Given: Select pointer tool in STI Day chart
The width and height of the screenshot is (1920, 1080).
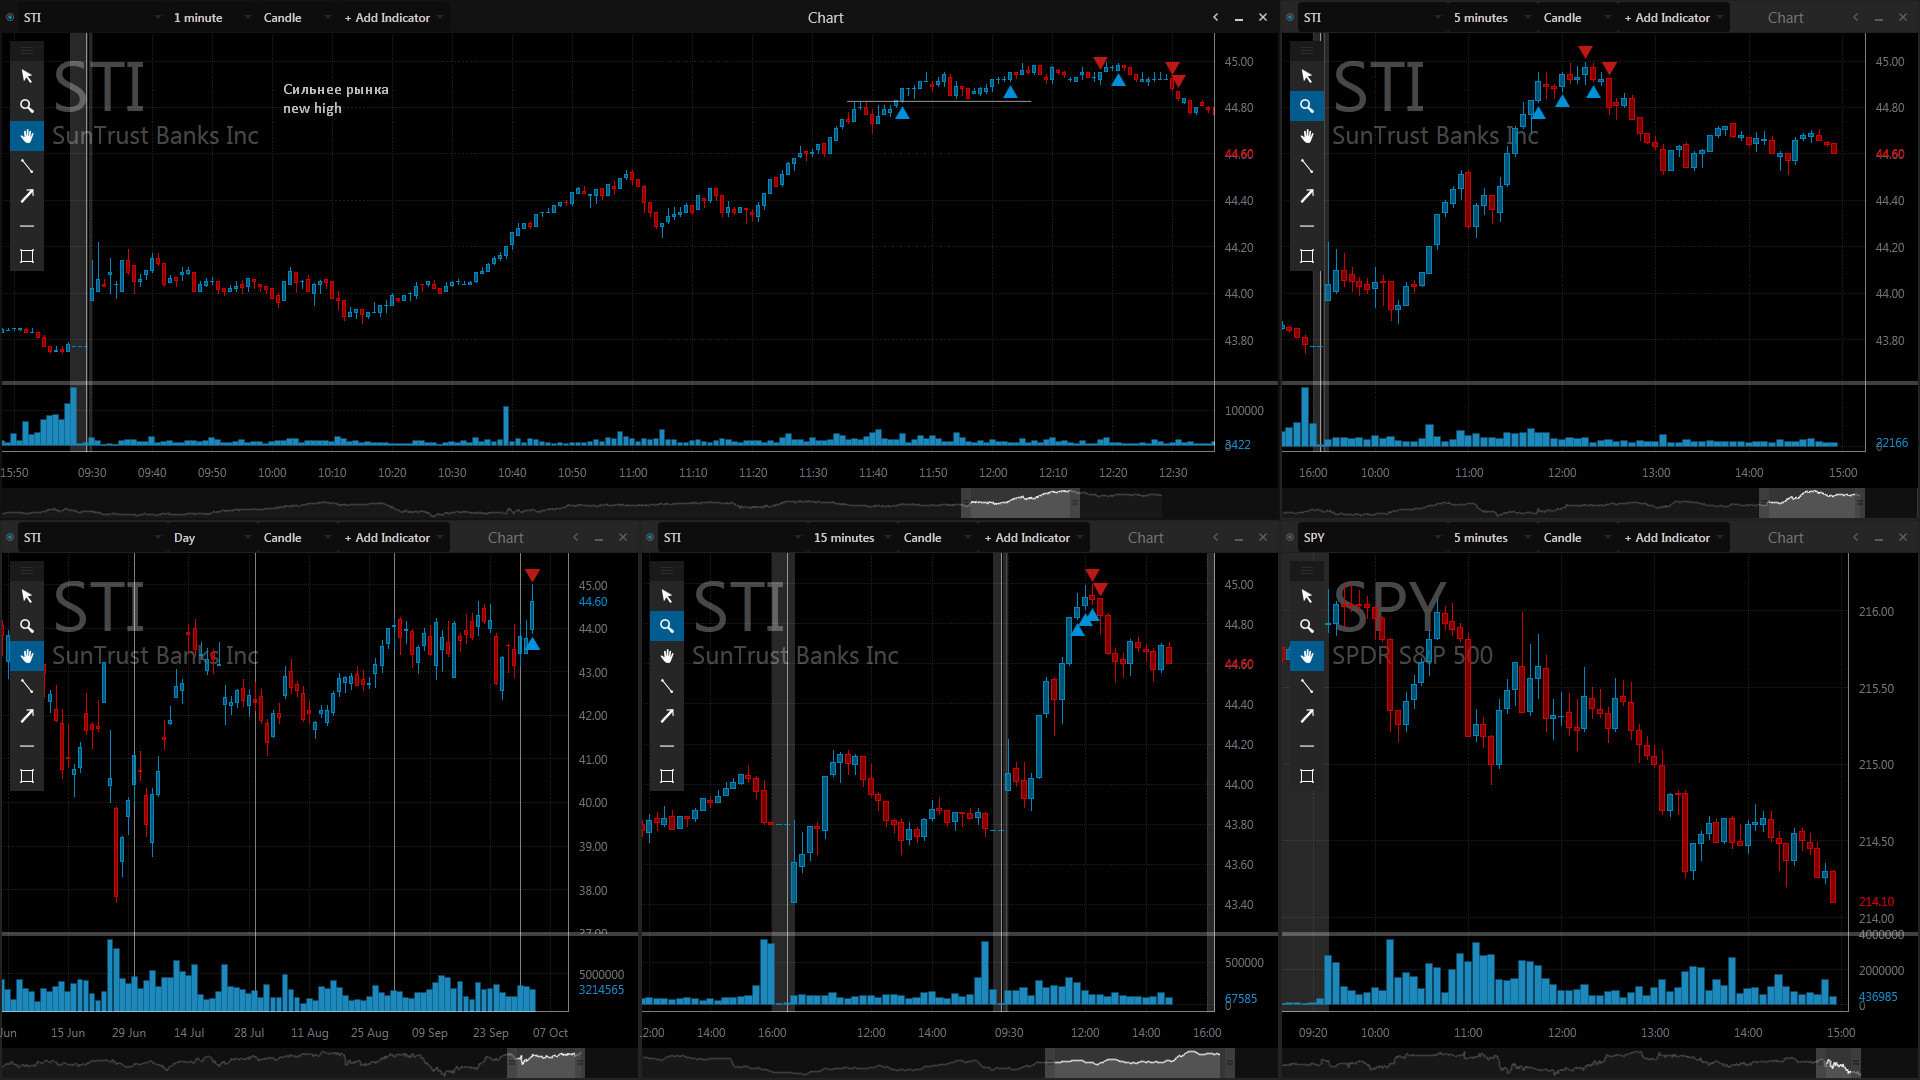Looking at the screenshot, I should (x=27, y=596).
